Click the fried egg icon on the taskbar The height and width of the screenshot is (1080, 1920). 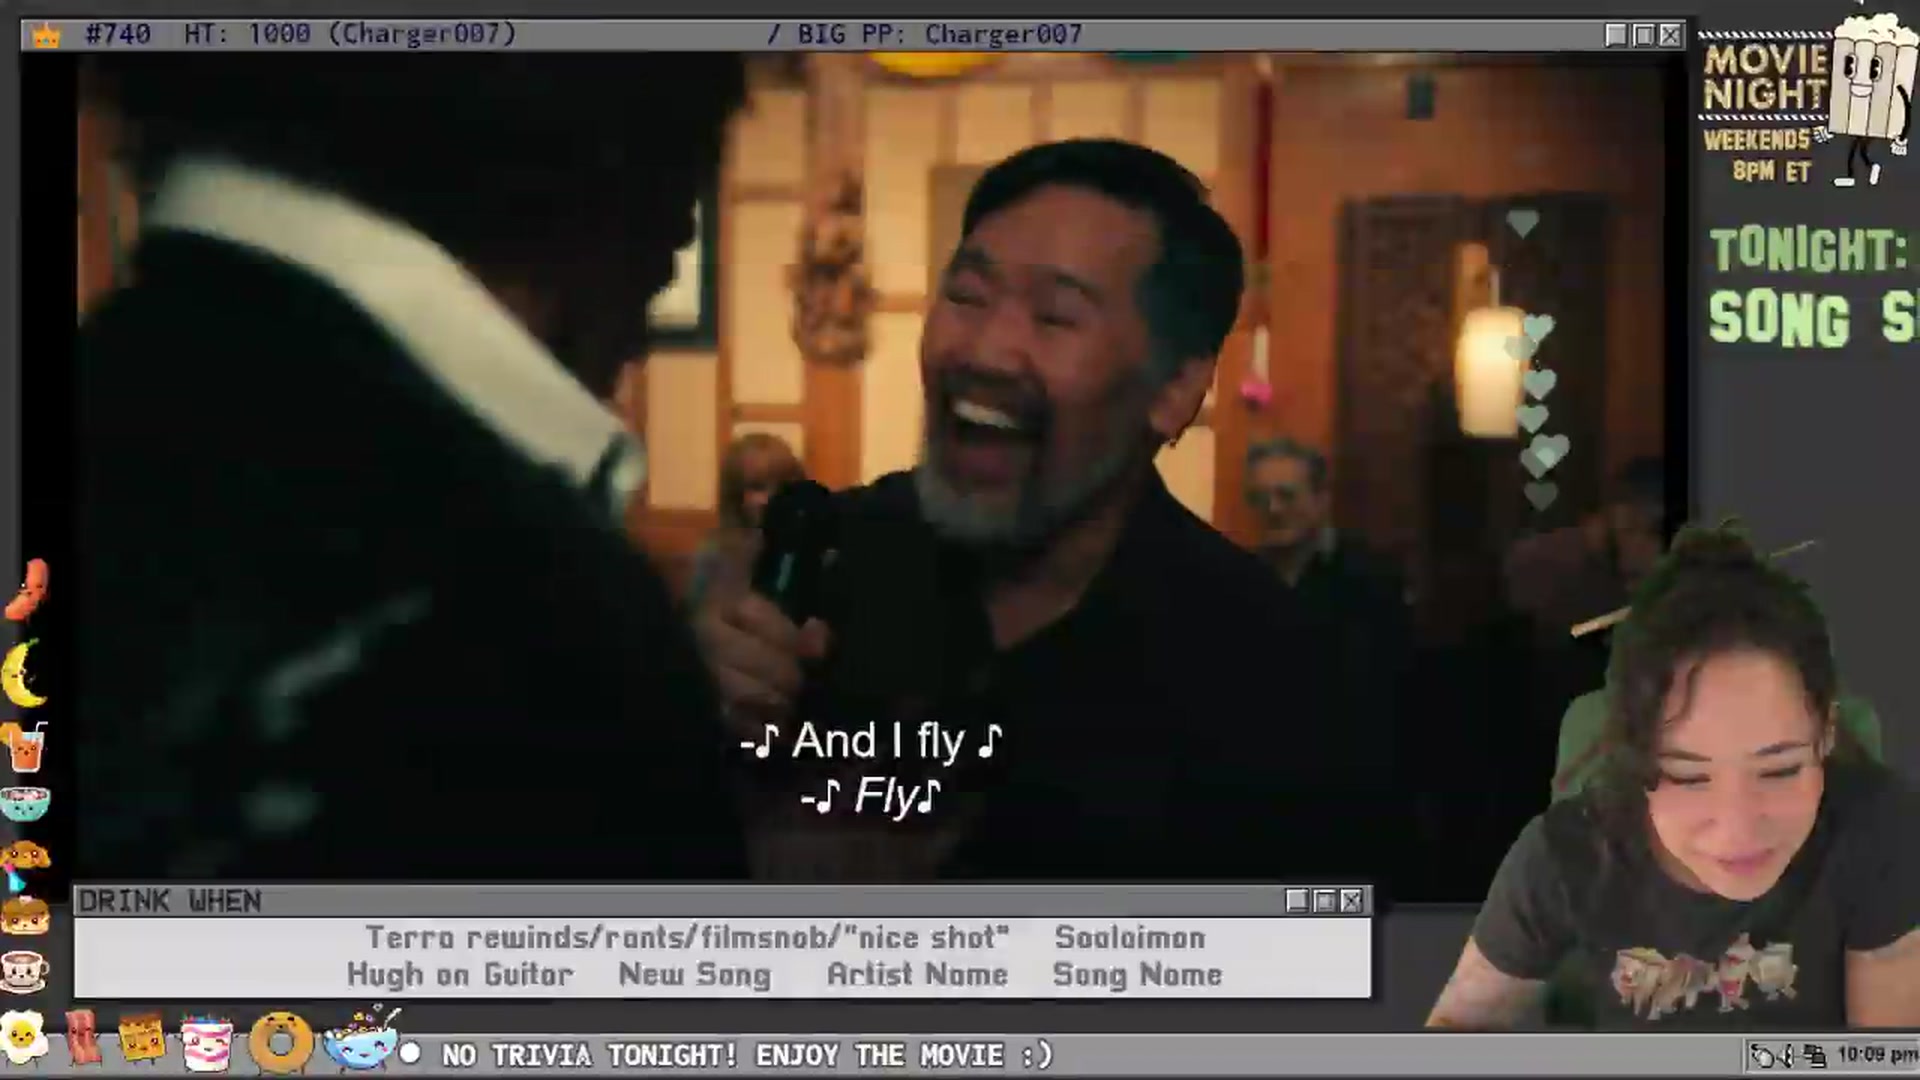[x=24, y=1038]
